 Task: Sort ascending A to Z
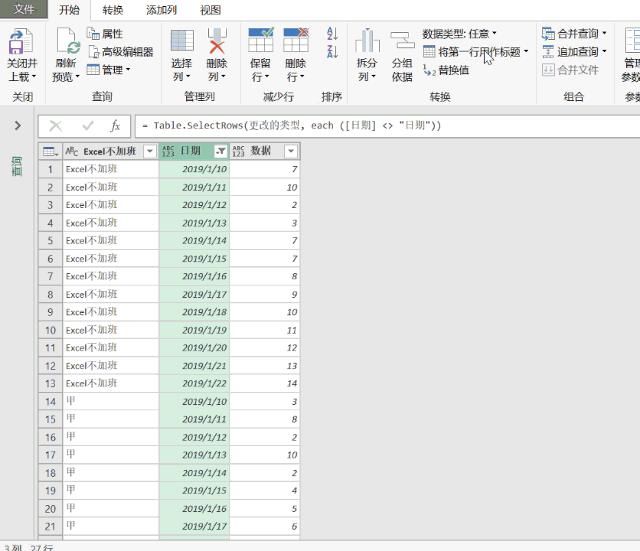332,33
